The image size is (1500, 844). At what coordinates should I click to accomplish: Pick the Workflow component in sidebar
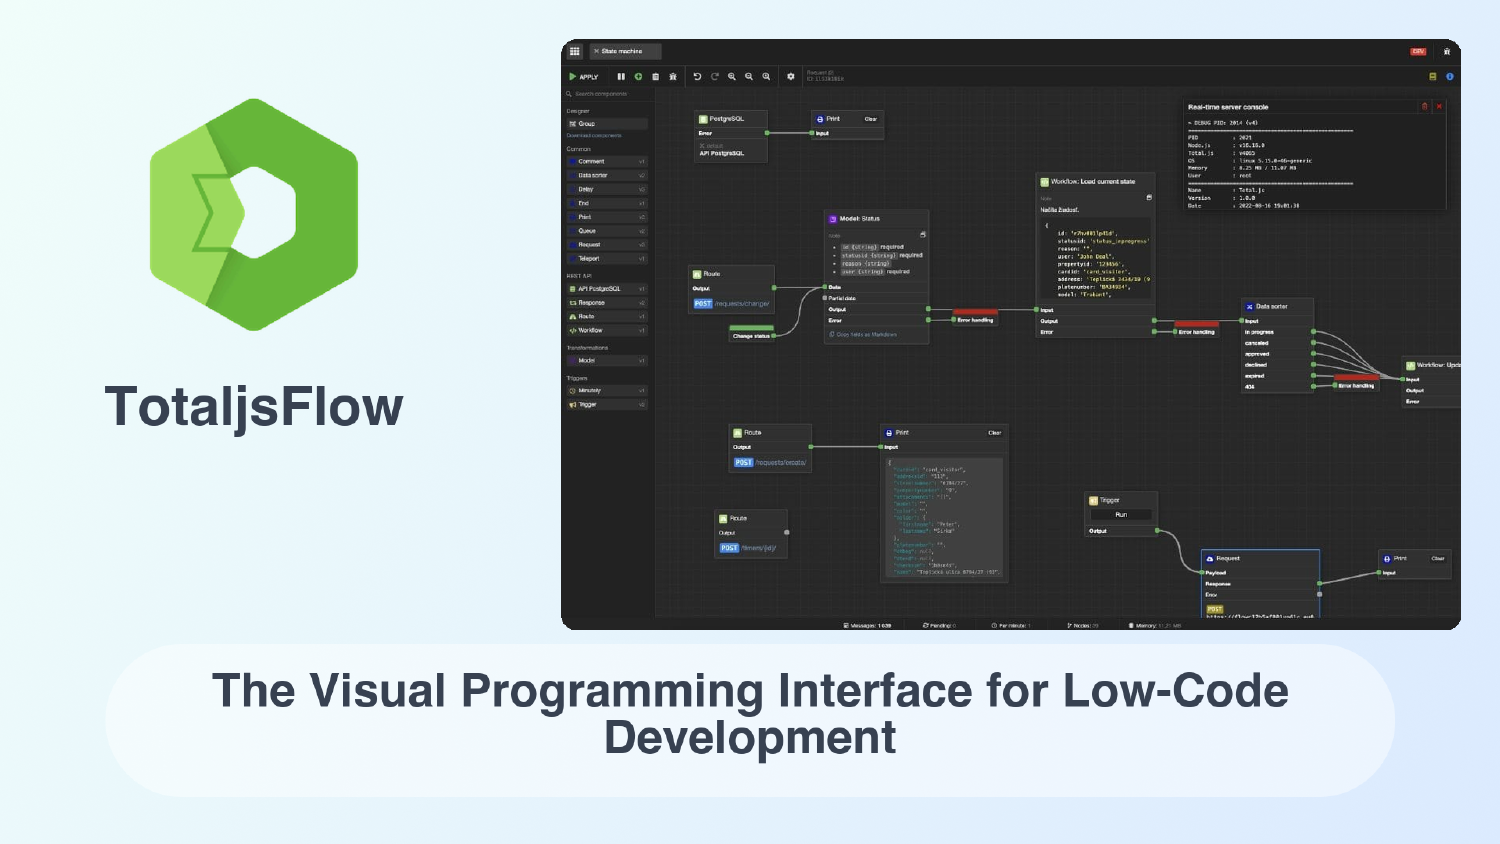click(607, 331)
